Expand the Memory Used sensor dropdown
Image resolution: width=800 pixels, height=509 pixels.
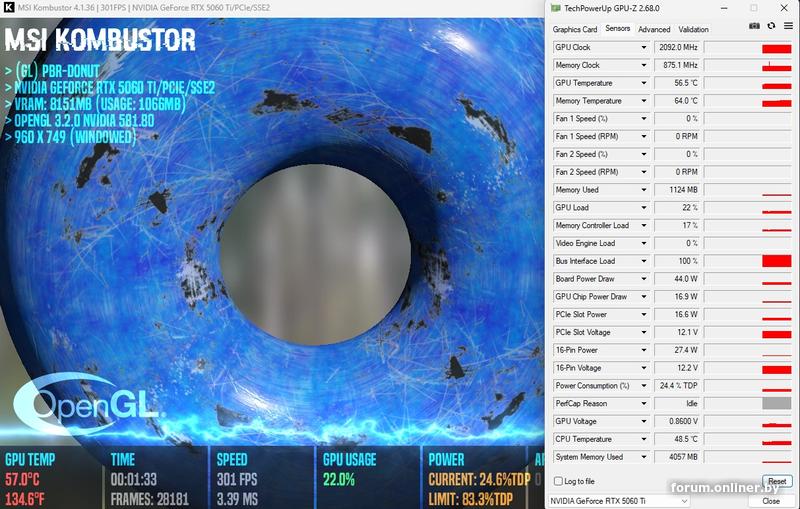[x=643, y=190]
